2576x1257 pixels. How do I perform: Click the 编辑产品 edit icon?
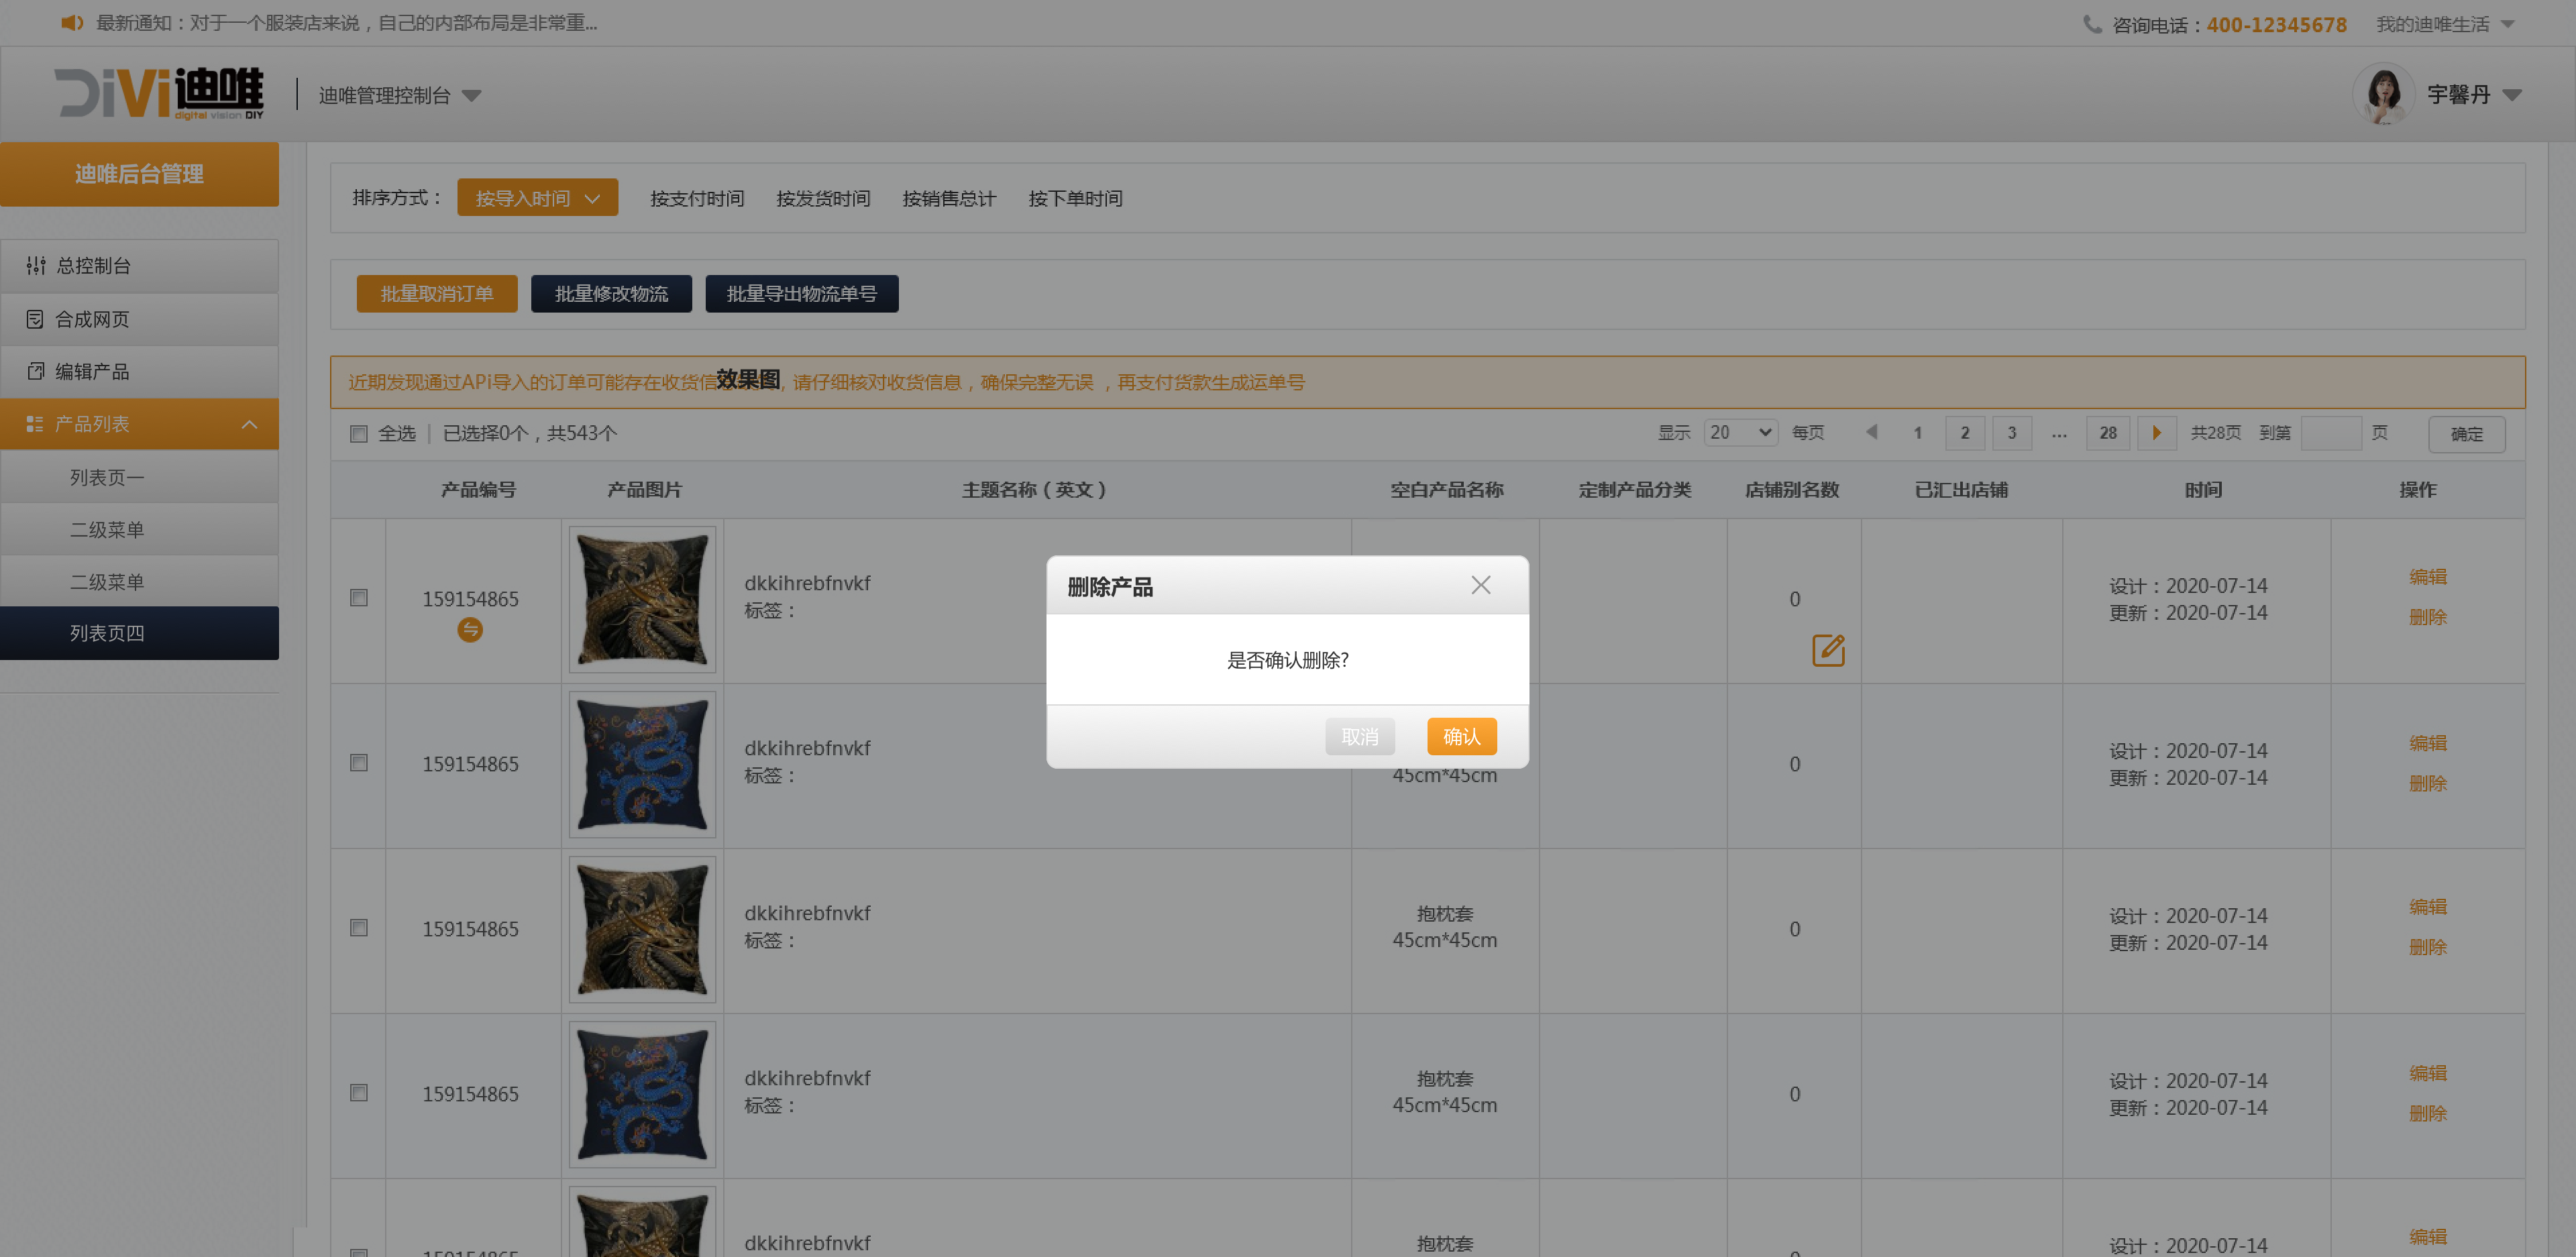[35, 372]
